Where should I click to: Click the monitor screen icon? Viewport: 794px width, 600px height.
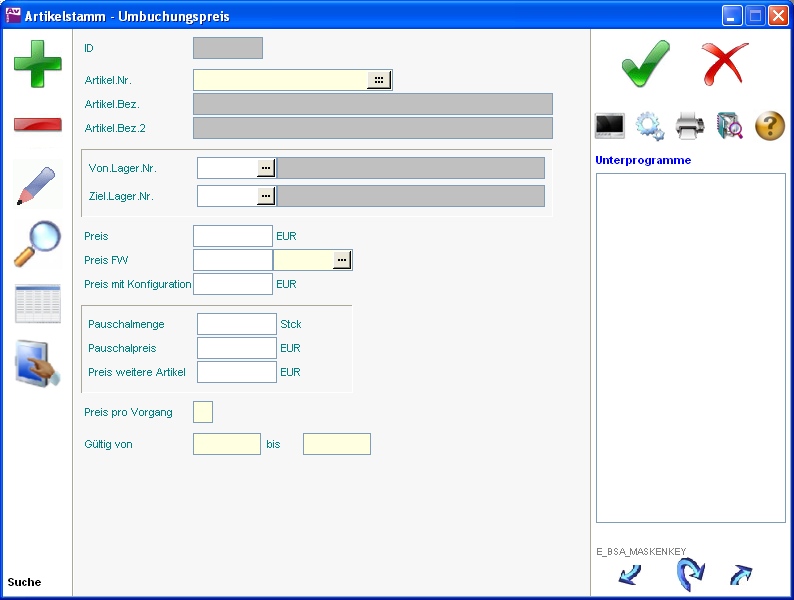(610, 126)
